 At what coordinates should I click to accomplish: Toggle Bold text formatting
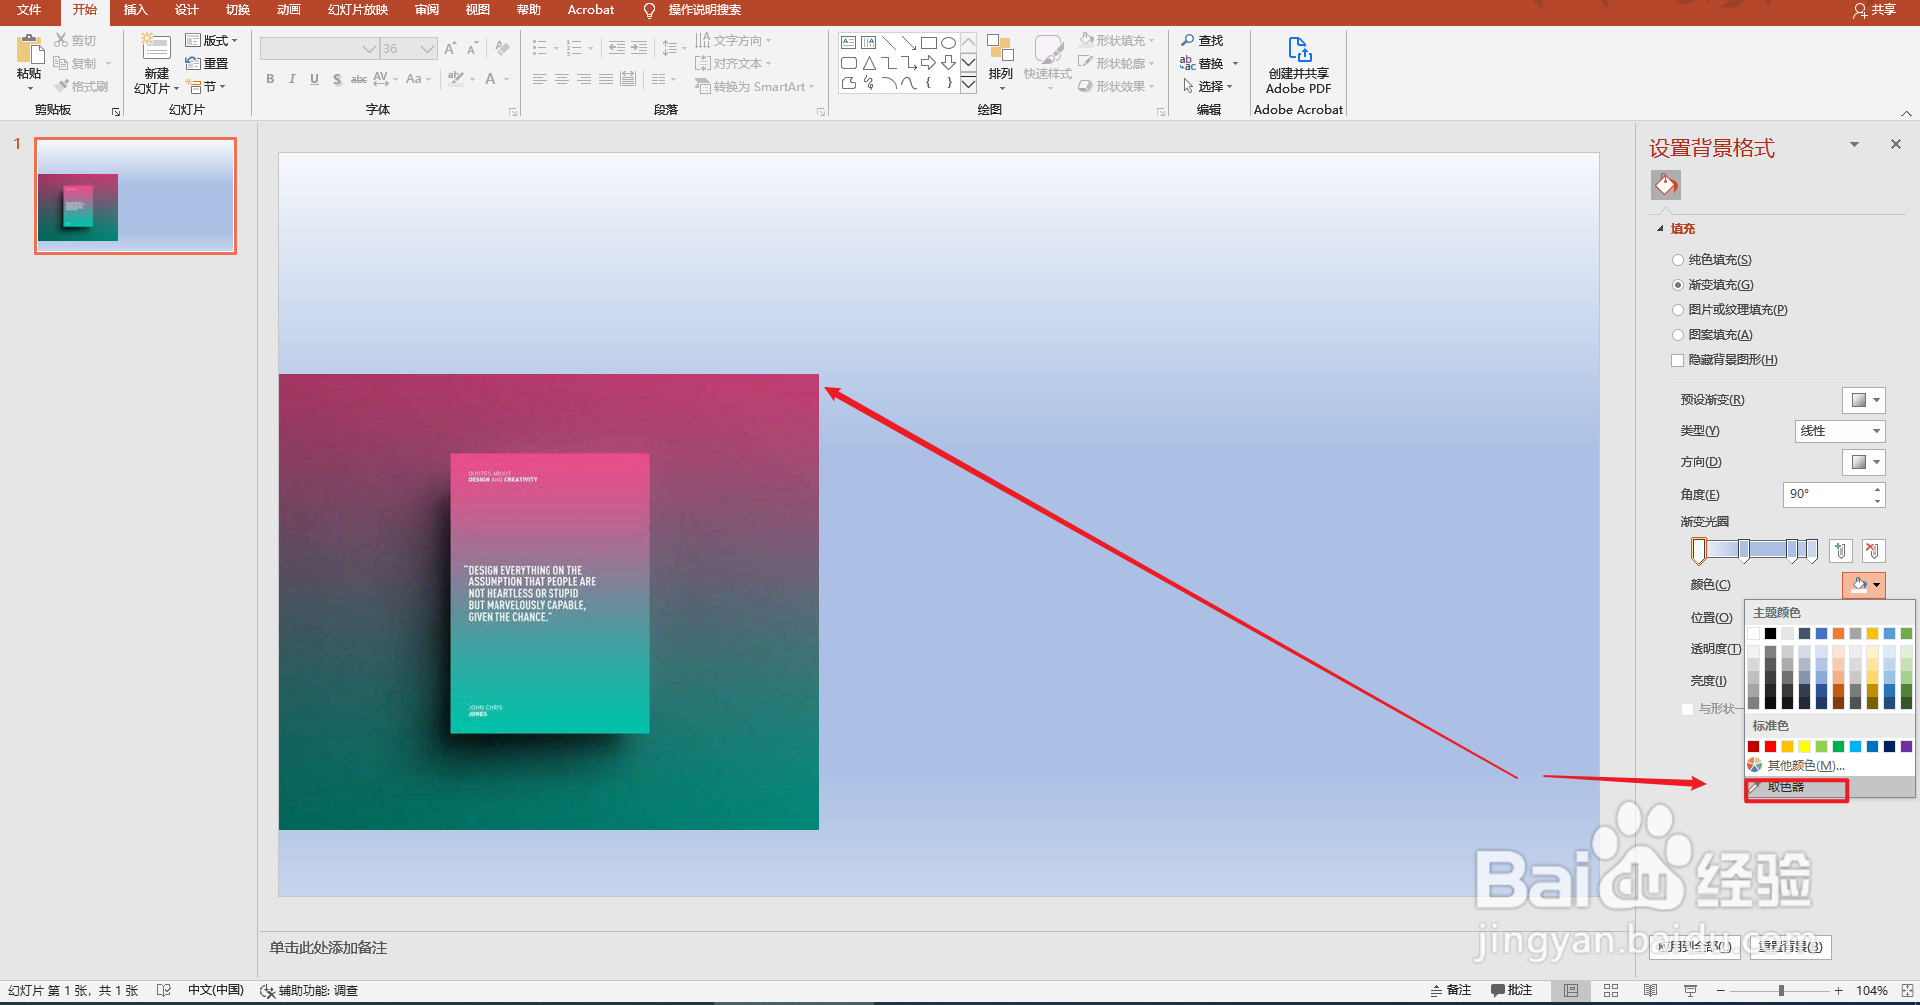point(270,79)
